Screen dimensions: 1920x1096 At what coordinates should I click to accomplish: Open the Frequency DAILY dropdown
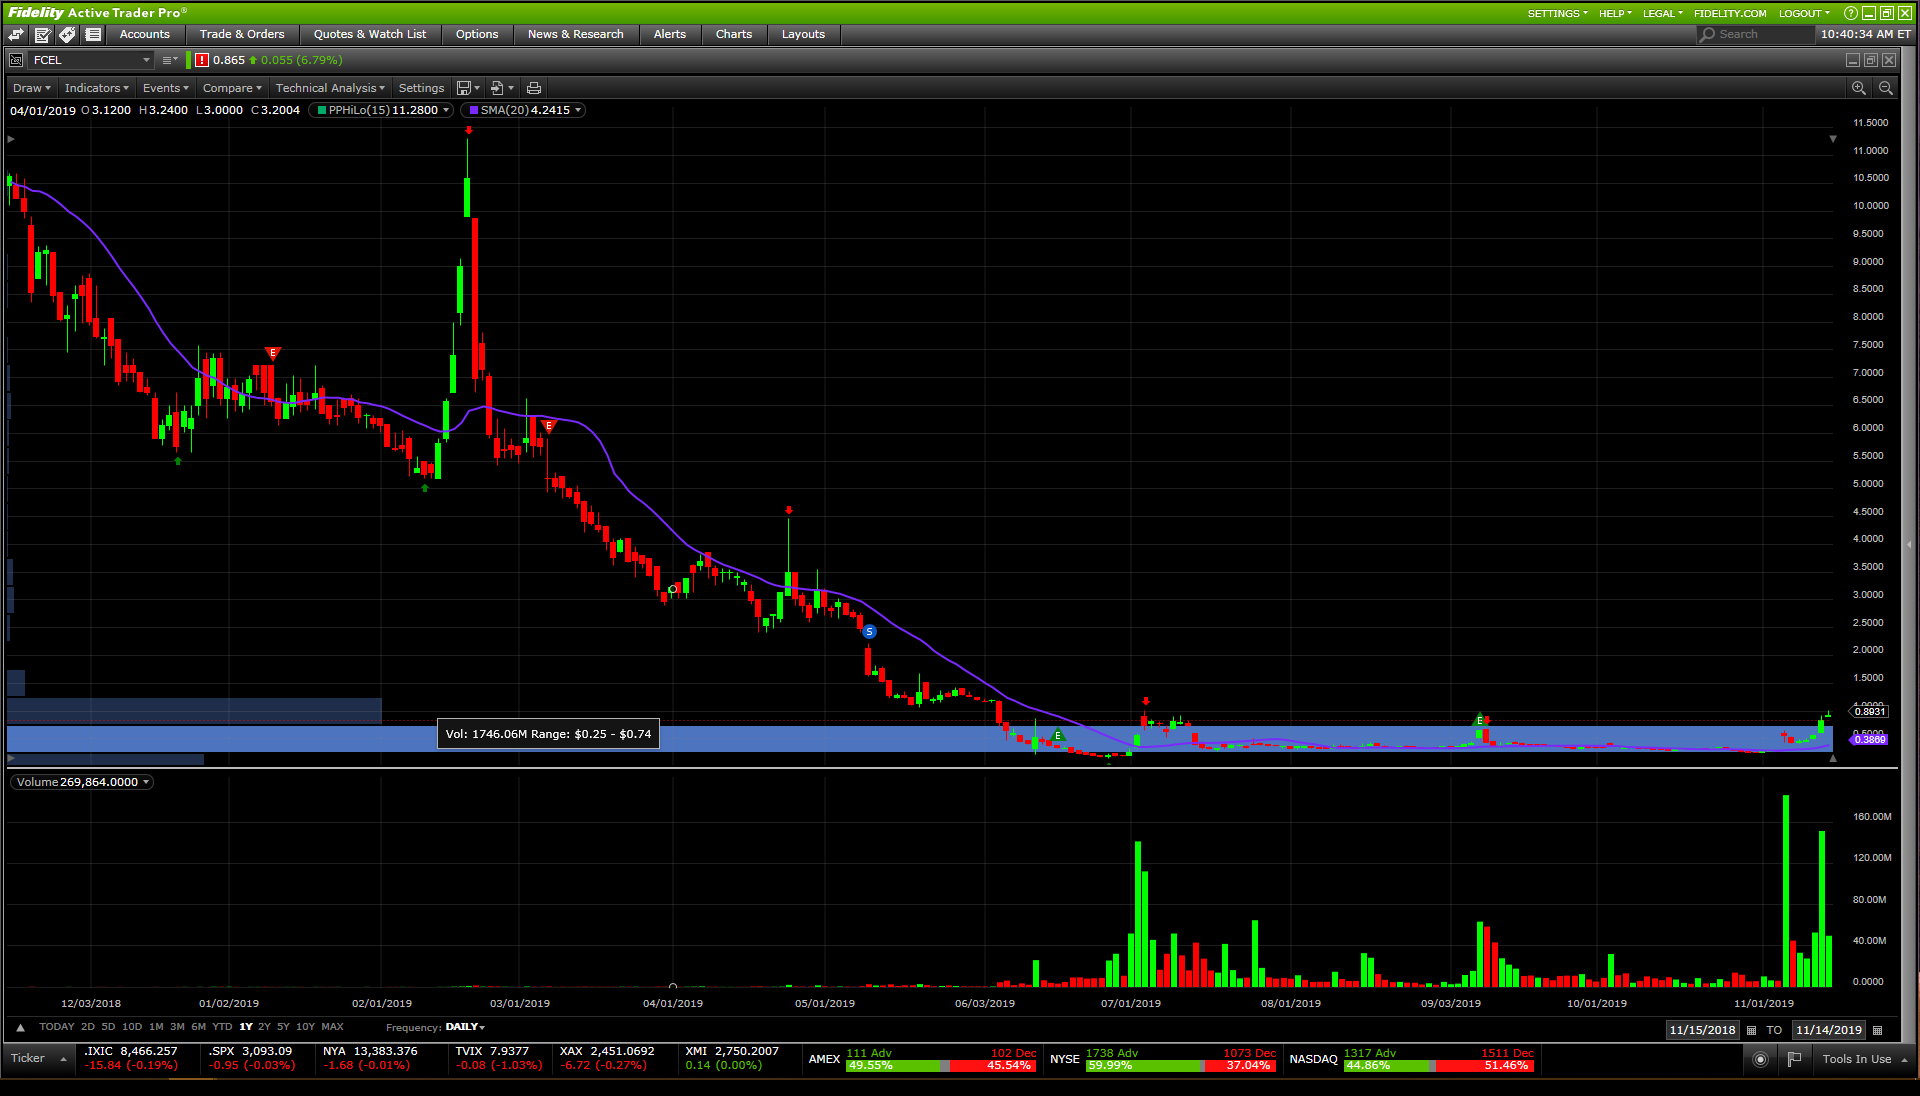tap(465, 1027)
